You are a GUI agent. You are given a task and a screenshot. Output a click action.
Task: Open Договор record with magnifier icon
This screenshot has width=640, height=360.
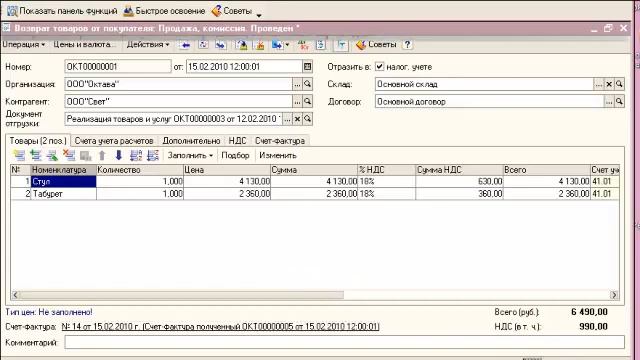(619, 101)
